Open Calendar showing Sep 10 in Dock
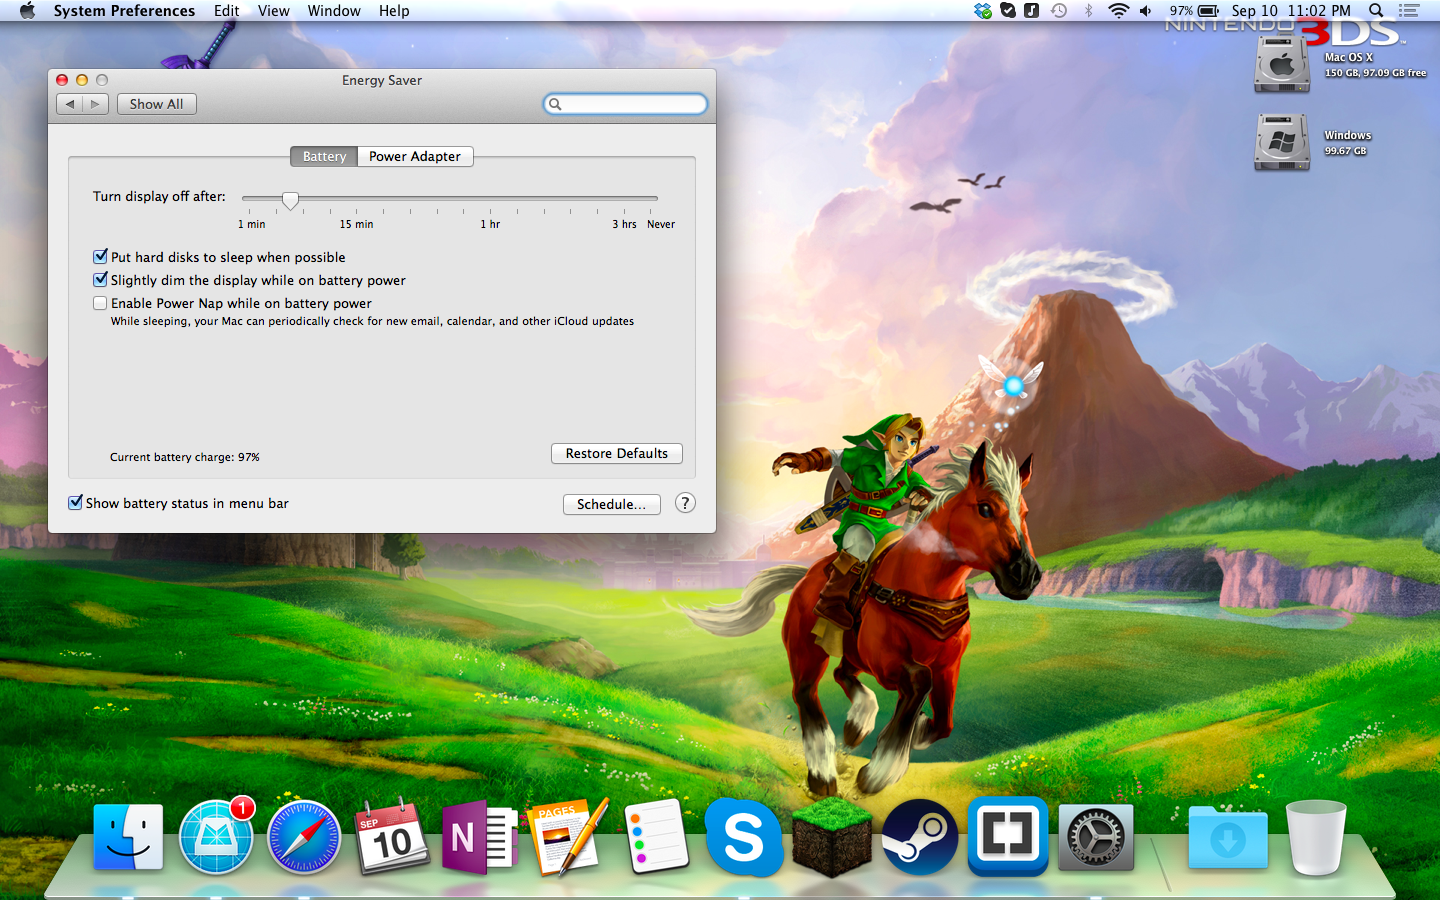Screen dimensions: 1440x900 coord(392,837)
